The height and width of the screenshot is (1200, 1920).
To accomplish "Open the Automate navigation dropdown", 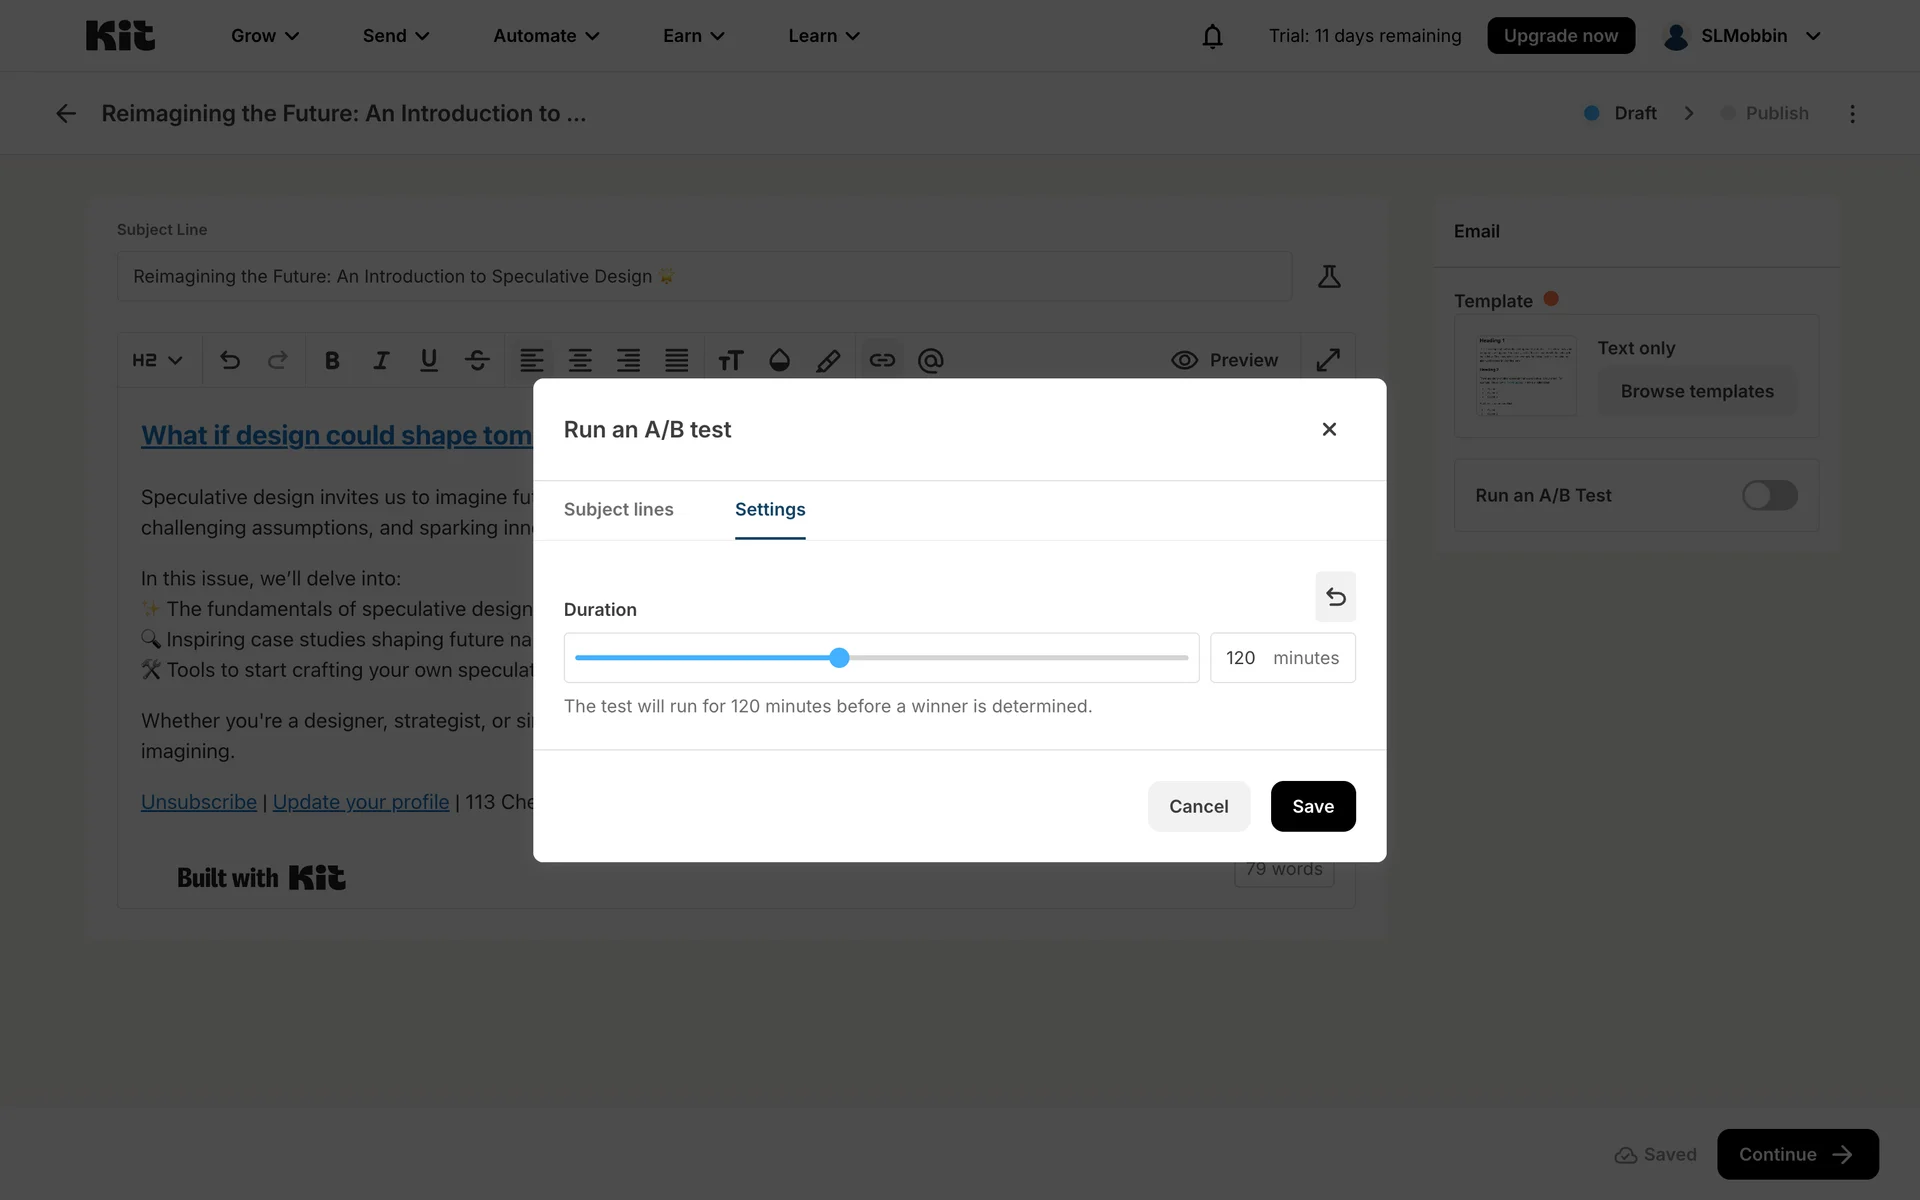I will click(546, 36).
